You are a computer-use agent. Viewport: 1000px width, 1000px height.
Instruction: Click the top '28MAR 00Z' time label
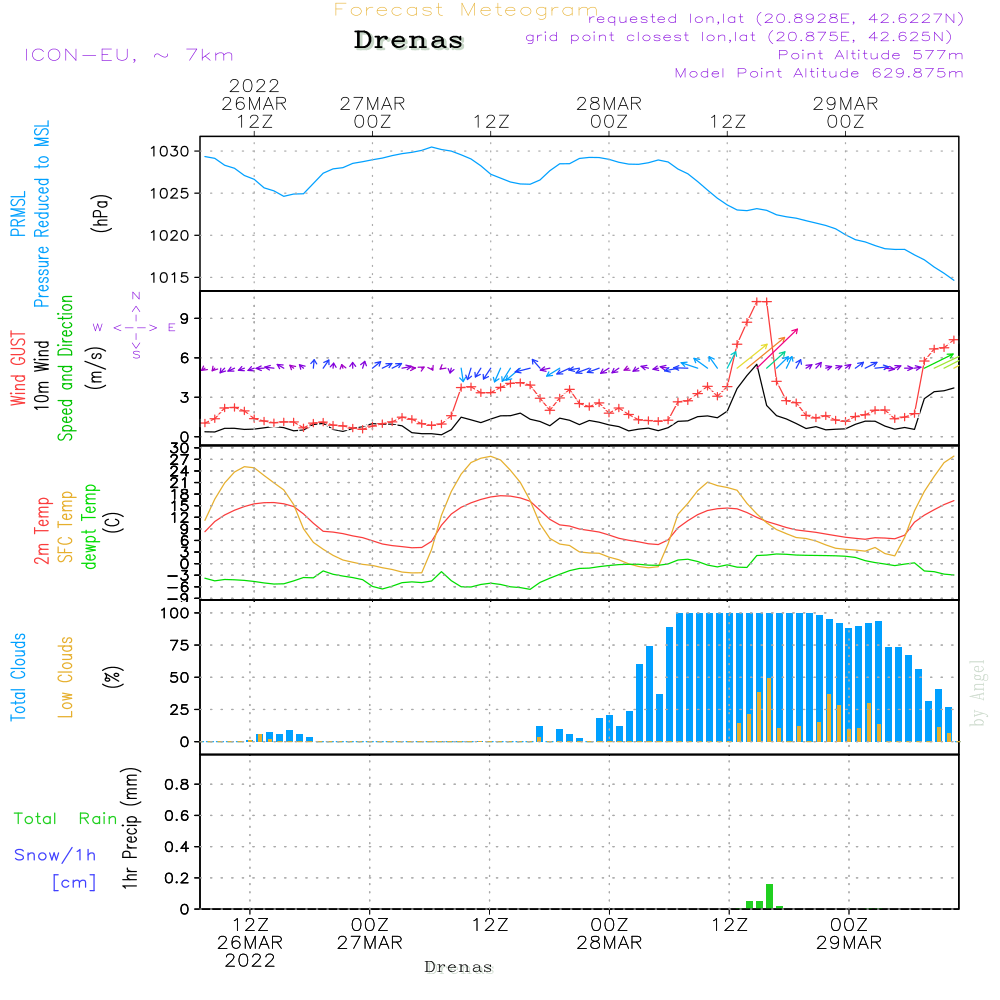609,112
